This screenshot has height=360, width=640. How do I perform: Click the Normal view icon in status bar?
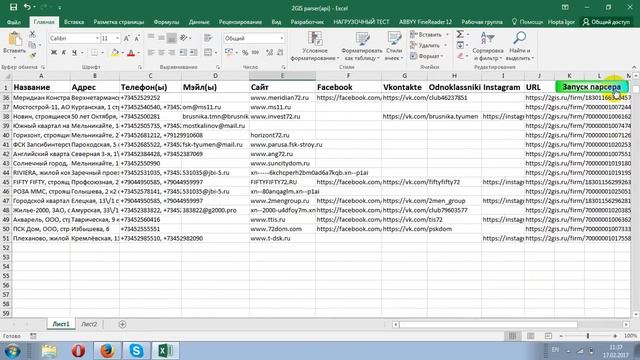coord(513,336)
